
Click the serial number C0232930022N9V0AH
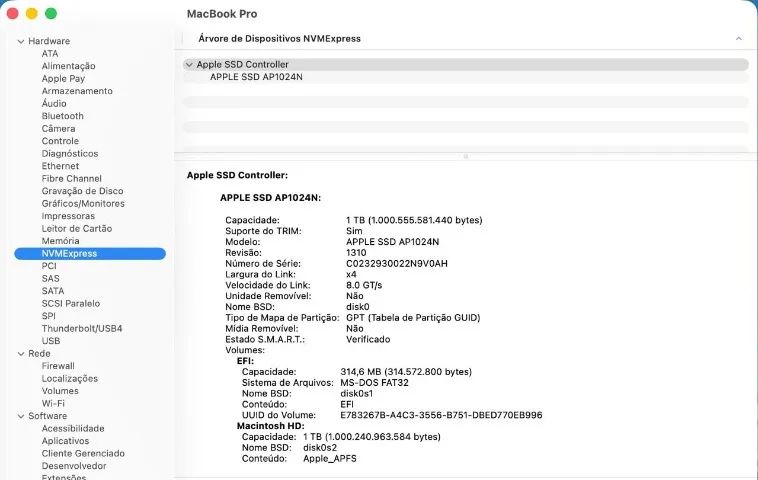pyautogui.click(x=397, y=264)
